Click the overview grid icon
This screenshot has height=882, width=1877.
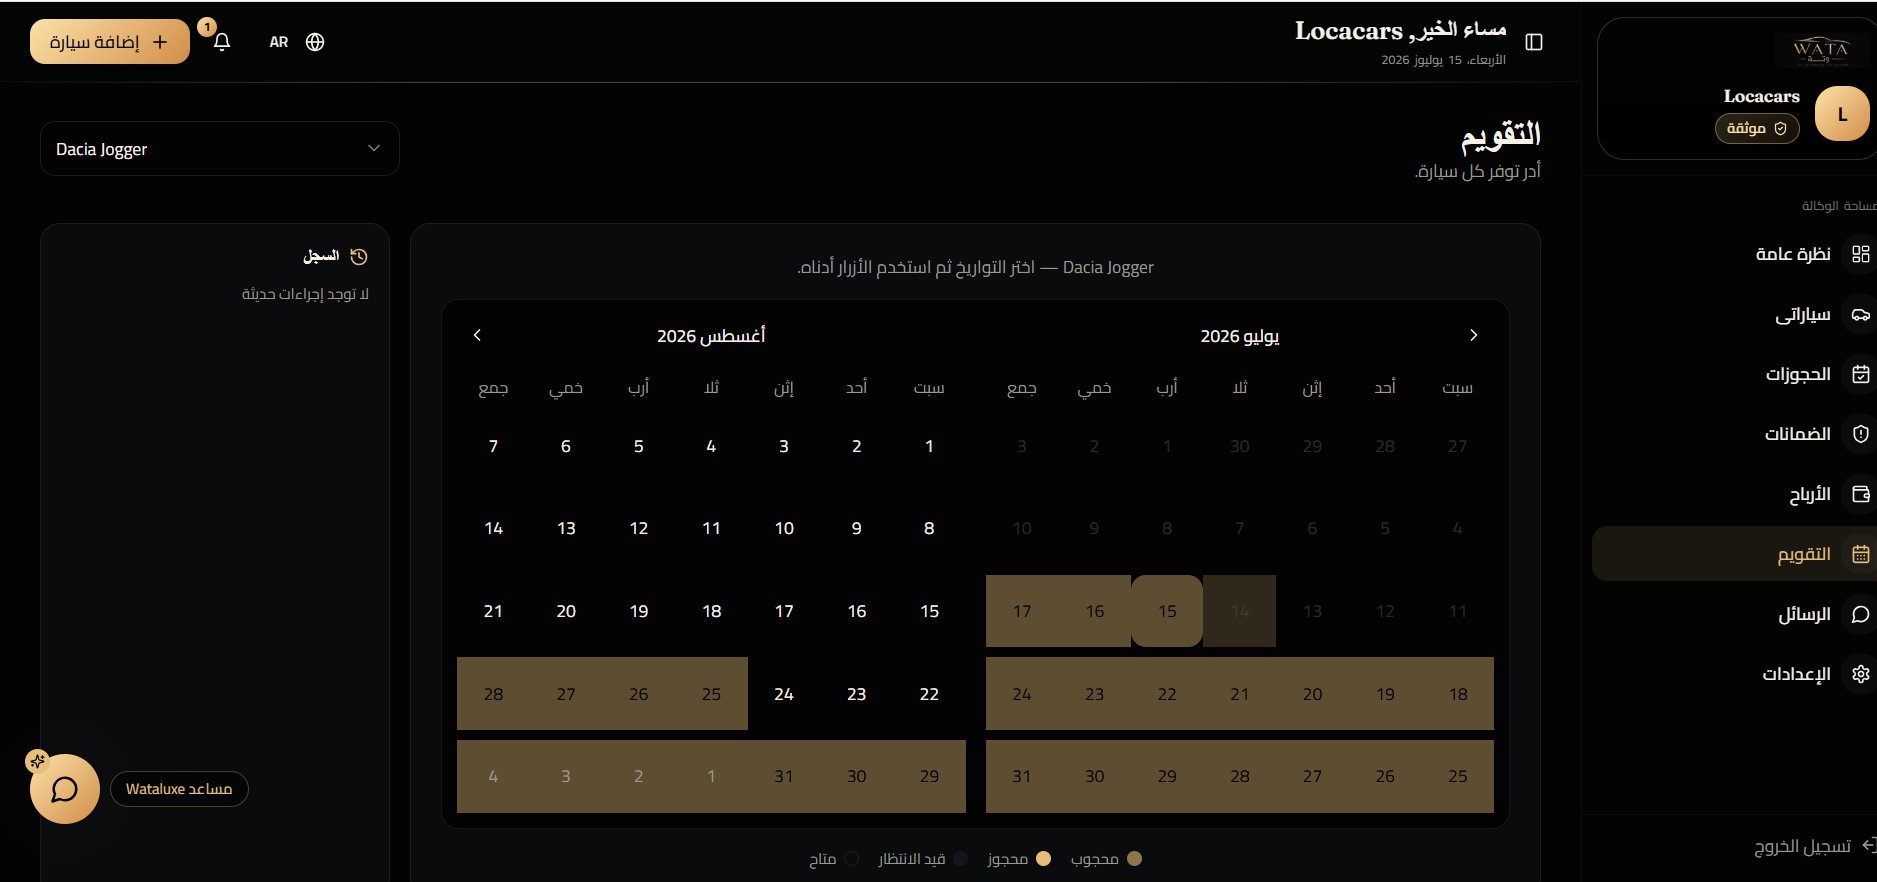tap(1860, 254)
